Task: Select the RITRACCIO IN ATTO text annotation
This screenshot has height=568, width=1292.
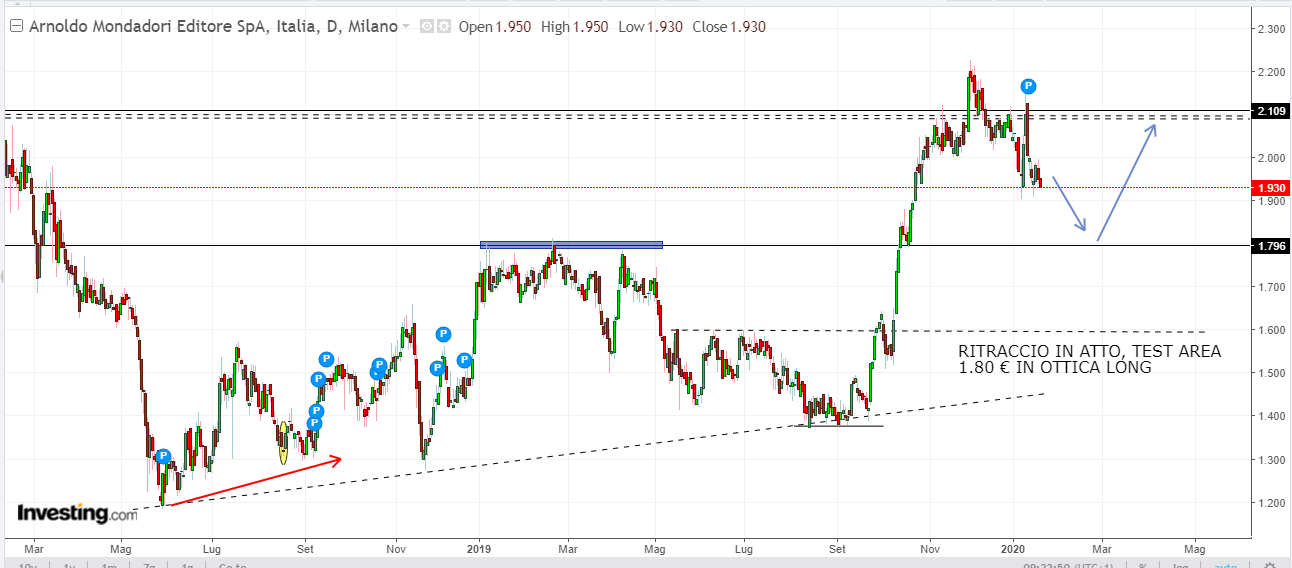Action: [x=1089, y=359]
